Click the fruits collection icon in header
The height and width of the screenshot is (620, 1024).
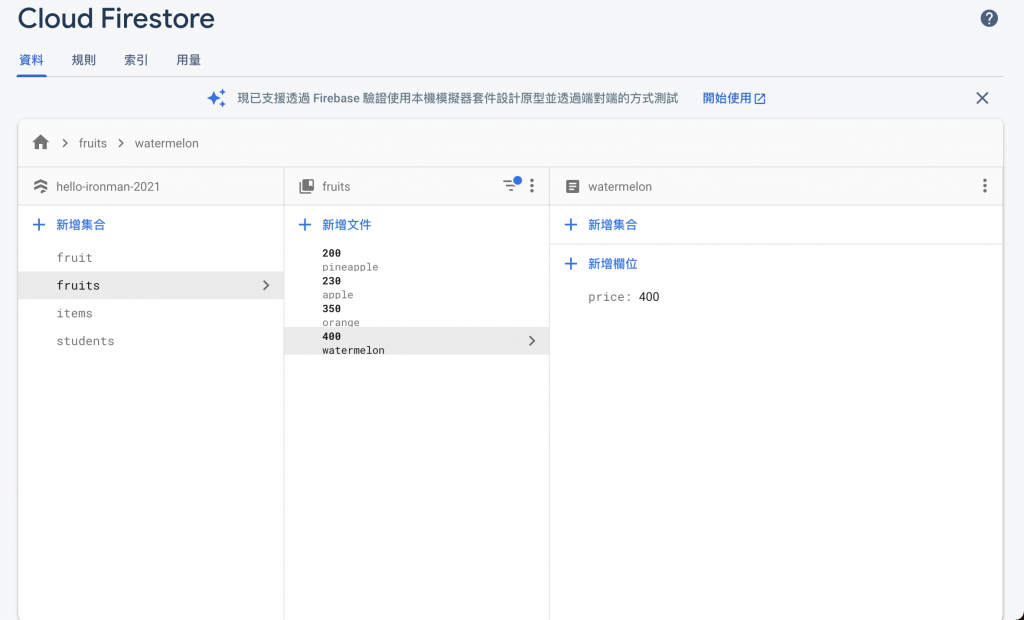coord(307,186)
